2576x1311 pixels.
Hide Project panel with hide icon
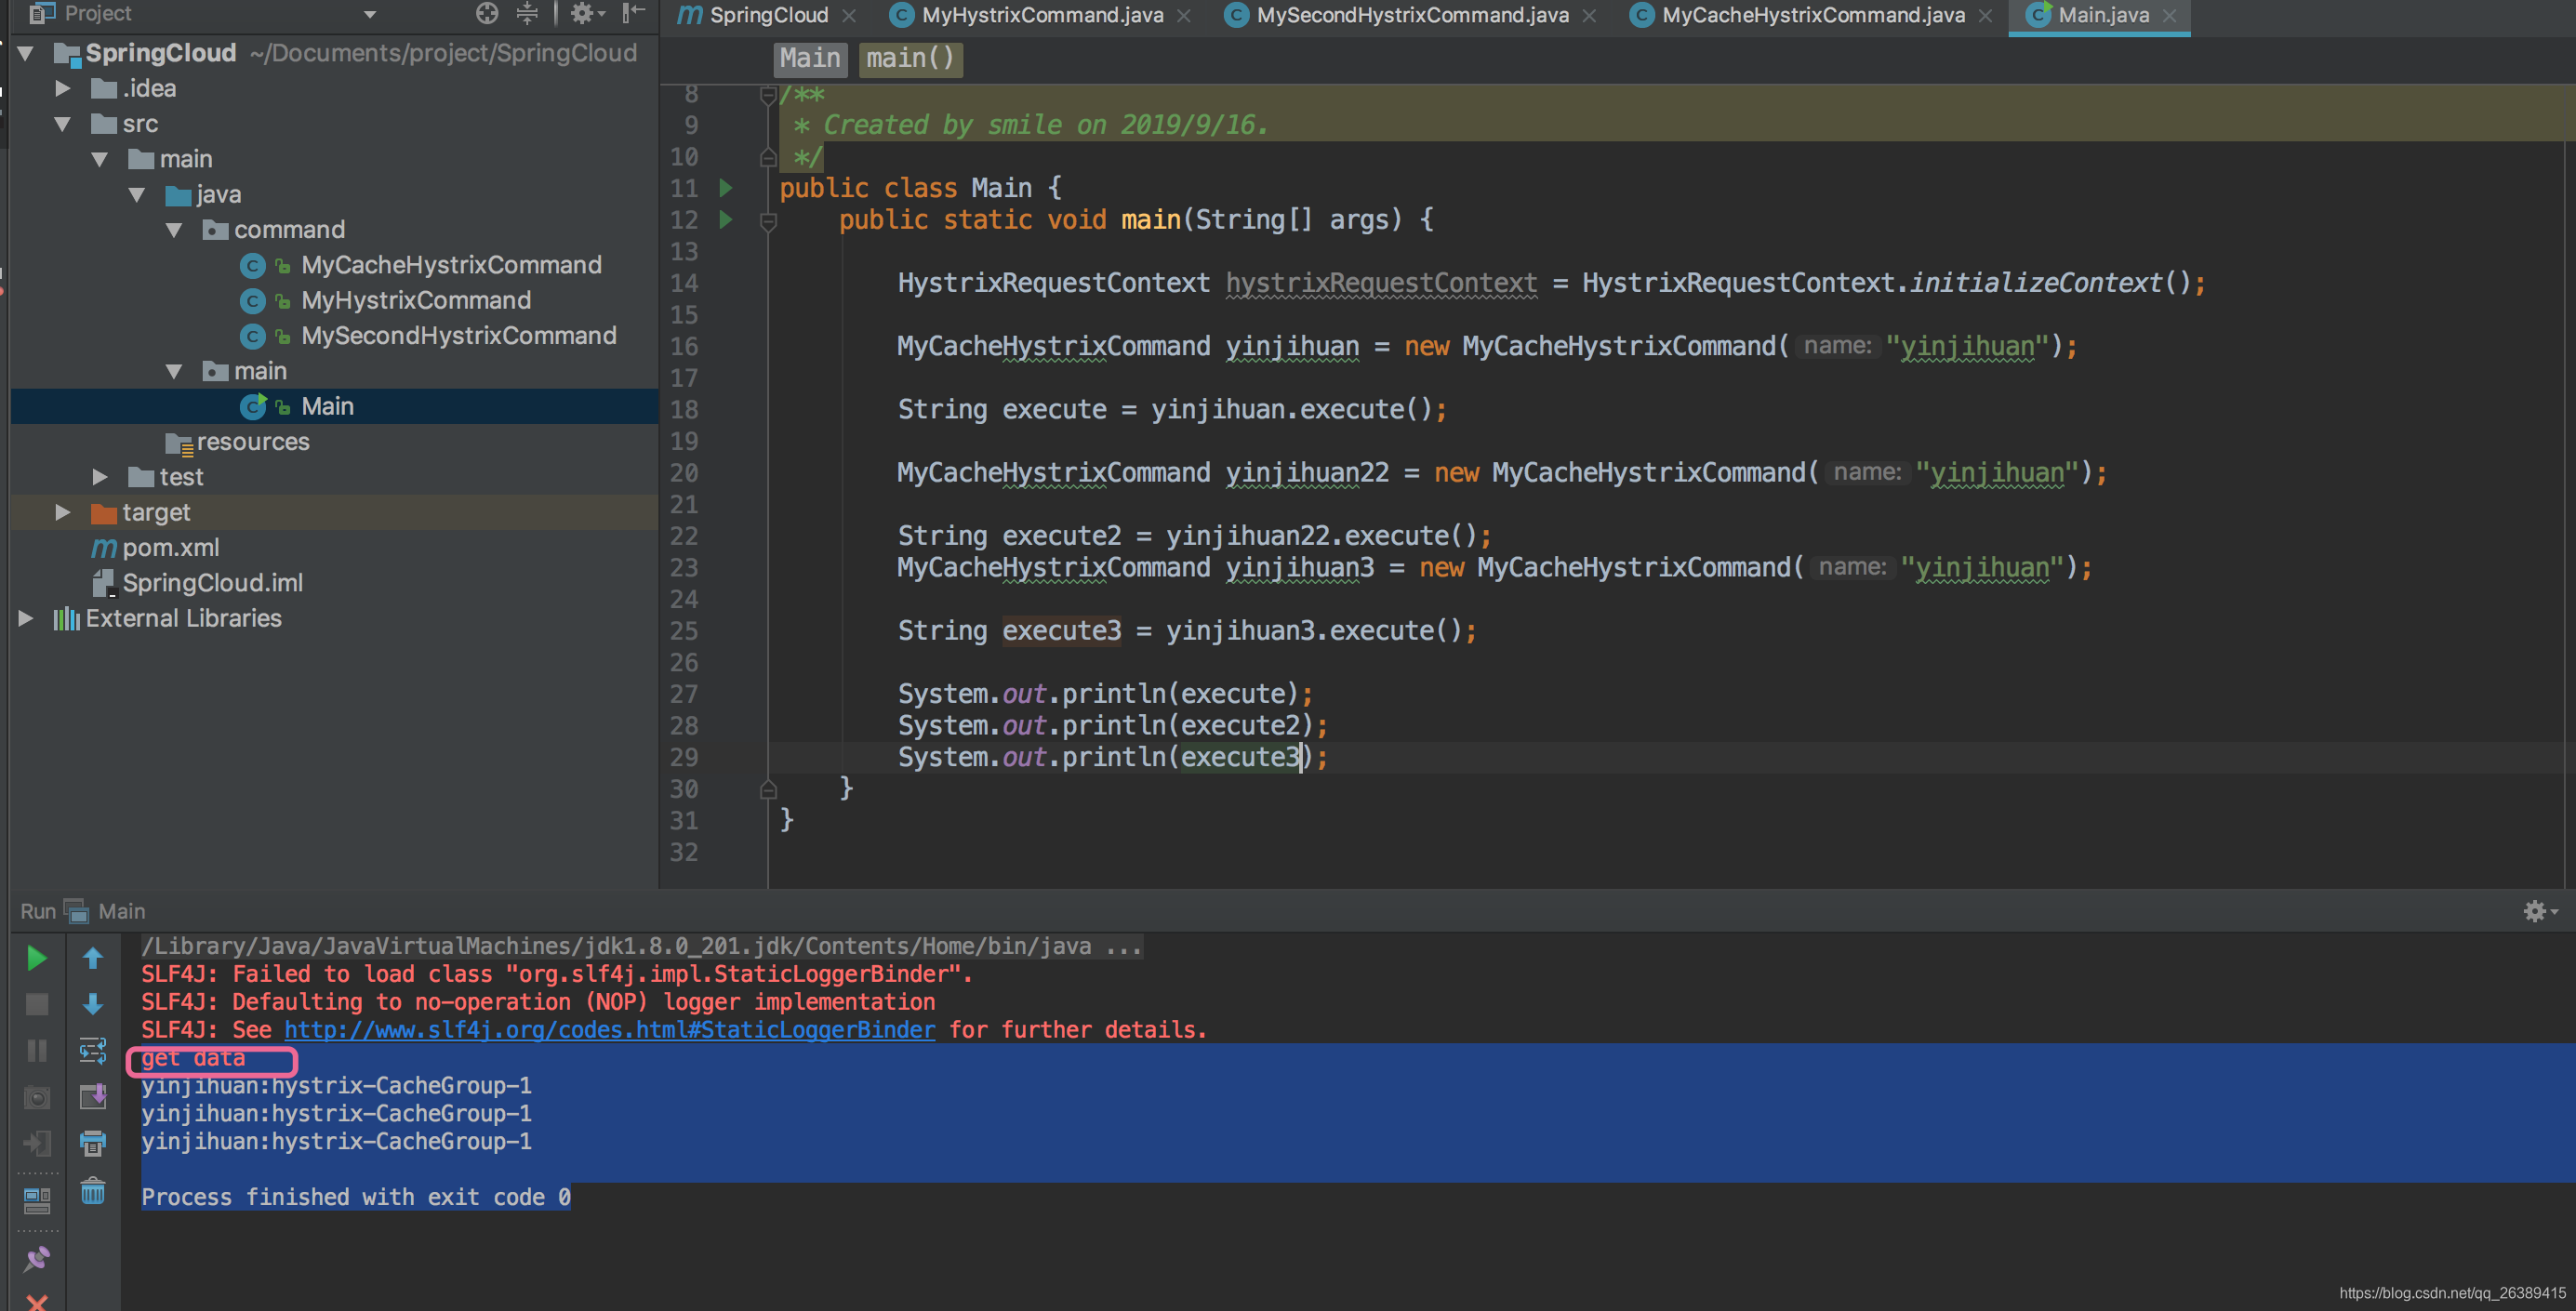click(x=633, y=13)
